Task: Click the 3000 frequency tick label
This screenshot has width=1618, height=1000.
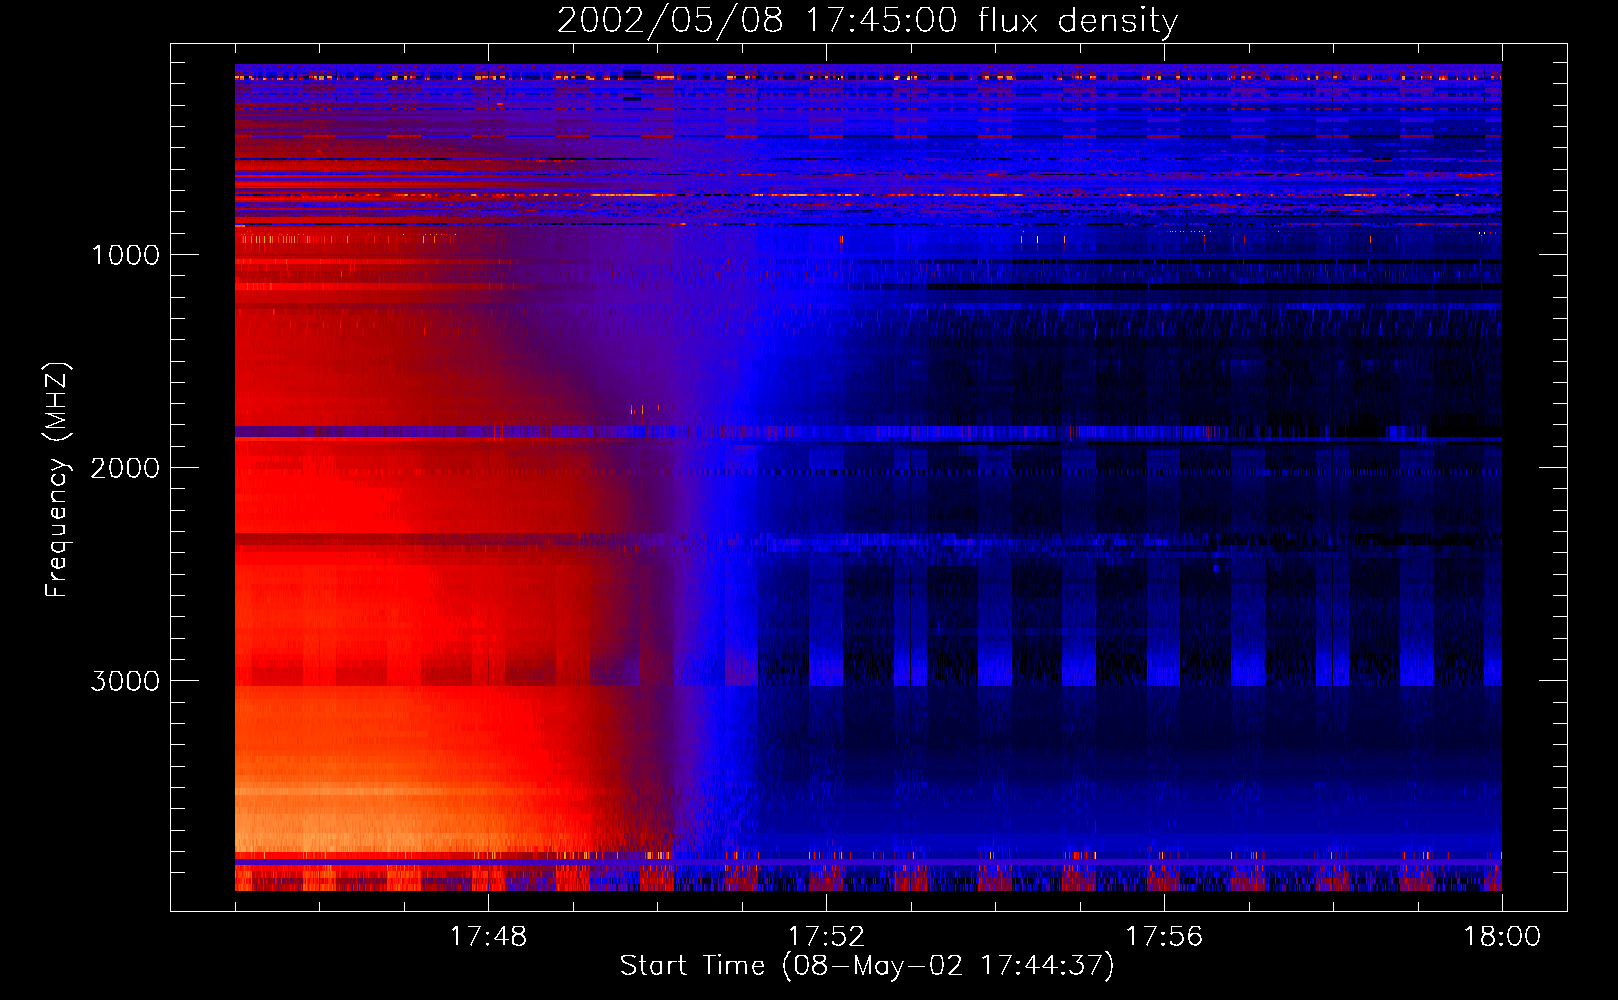Action: pyautogui.click(x=125, y=681)
